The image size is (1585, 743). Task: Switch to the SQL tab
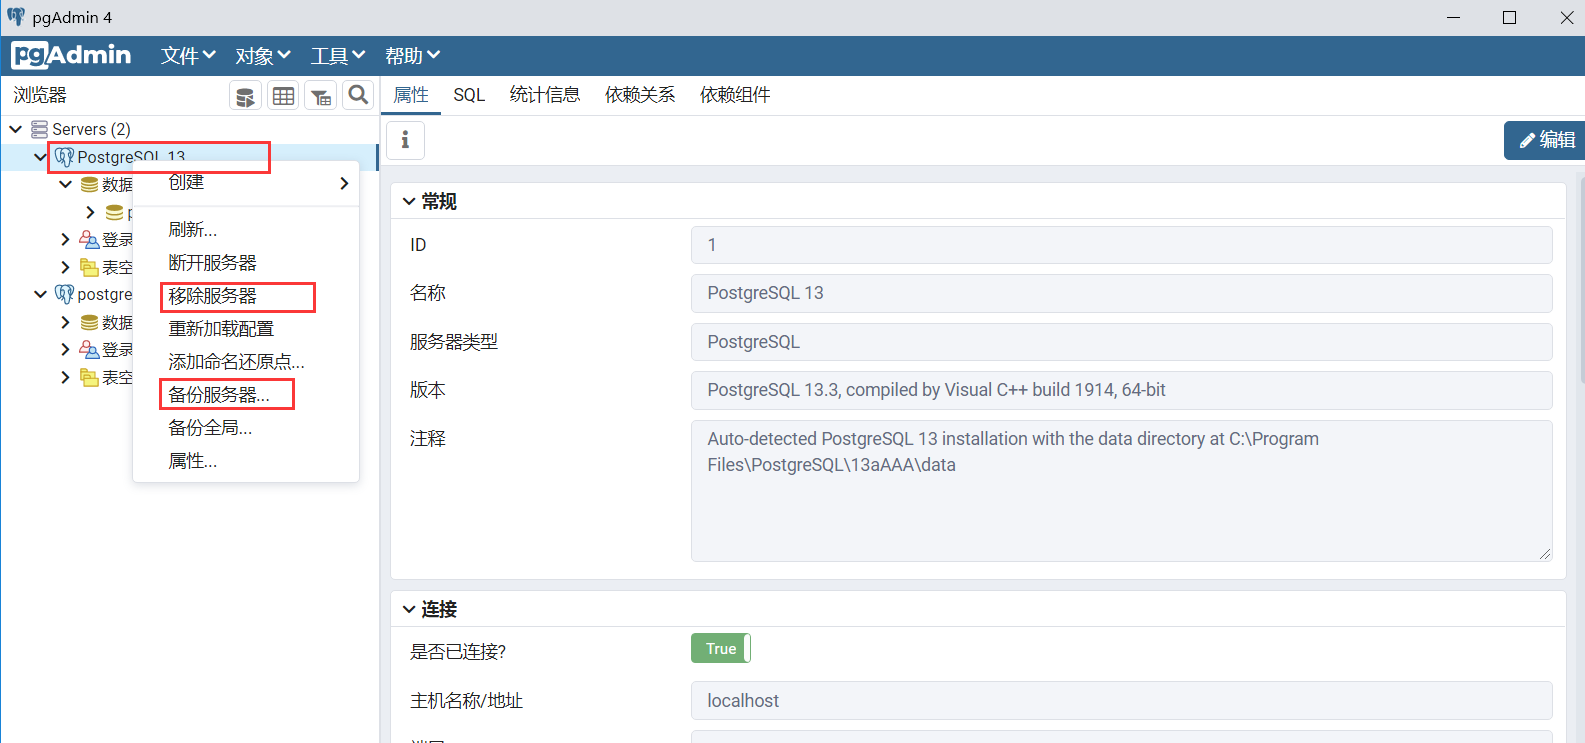pyautogui.click(x=469, y=95)
